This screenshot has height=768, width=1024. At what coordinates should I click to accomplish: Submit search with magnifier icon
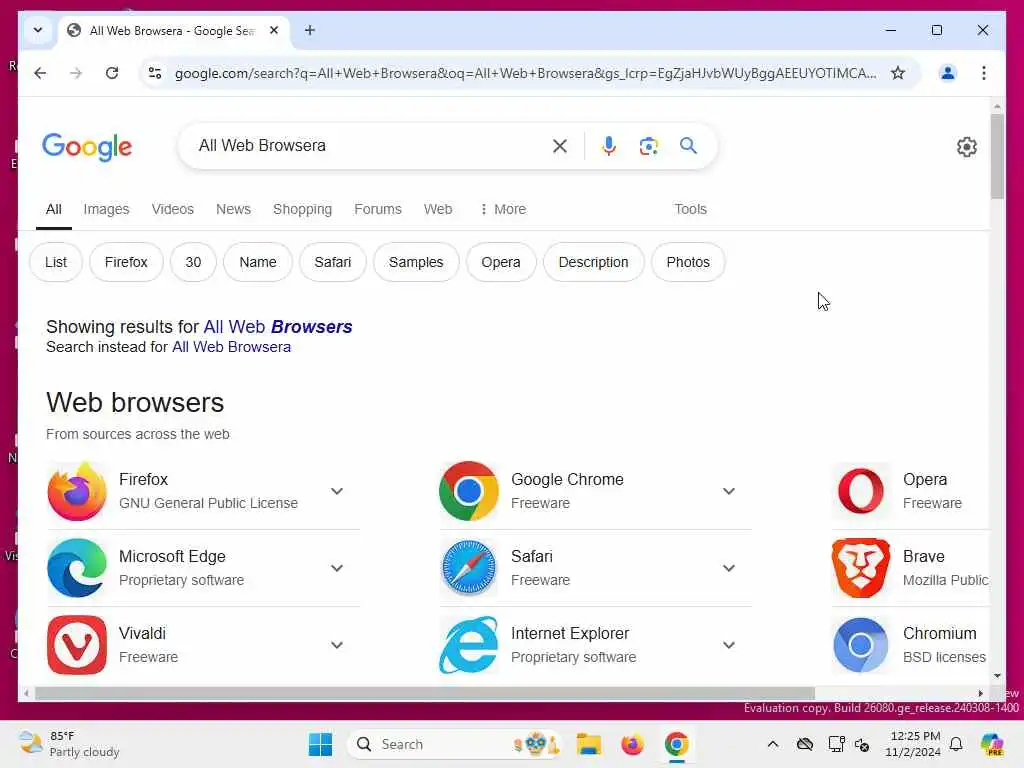[688, 146]
